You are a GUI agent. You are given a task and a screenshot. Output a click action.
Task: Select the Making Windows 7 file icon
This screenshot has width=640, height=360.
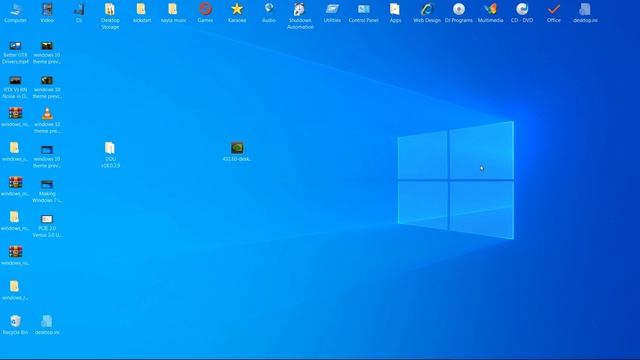(x=47, y=191)
